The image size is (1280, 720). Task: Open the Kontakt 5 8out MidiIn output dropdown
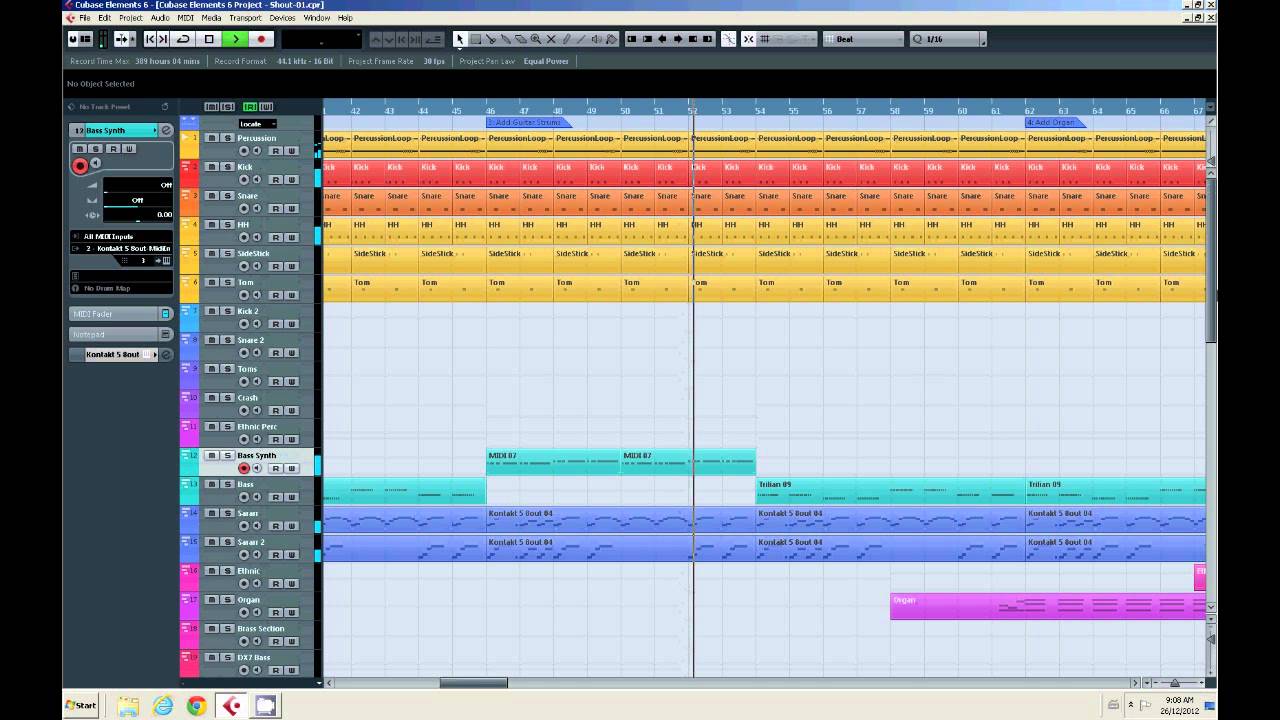click(x=120, y=248)
